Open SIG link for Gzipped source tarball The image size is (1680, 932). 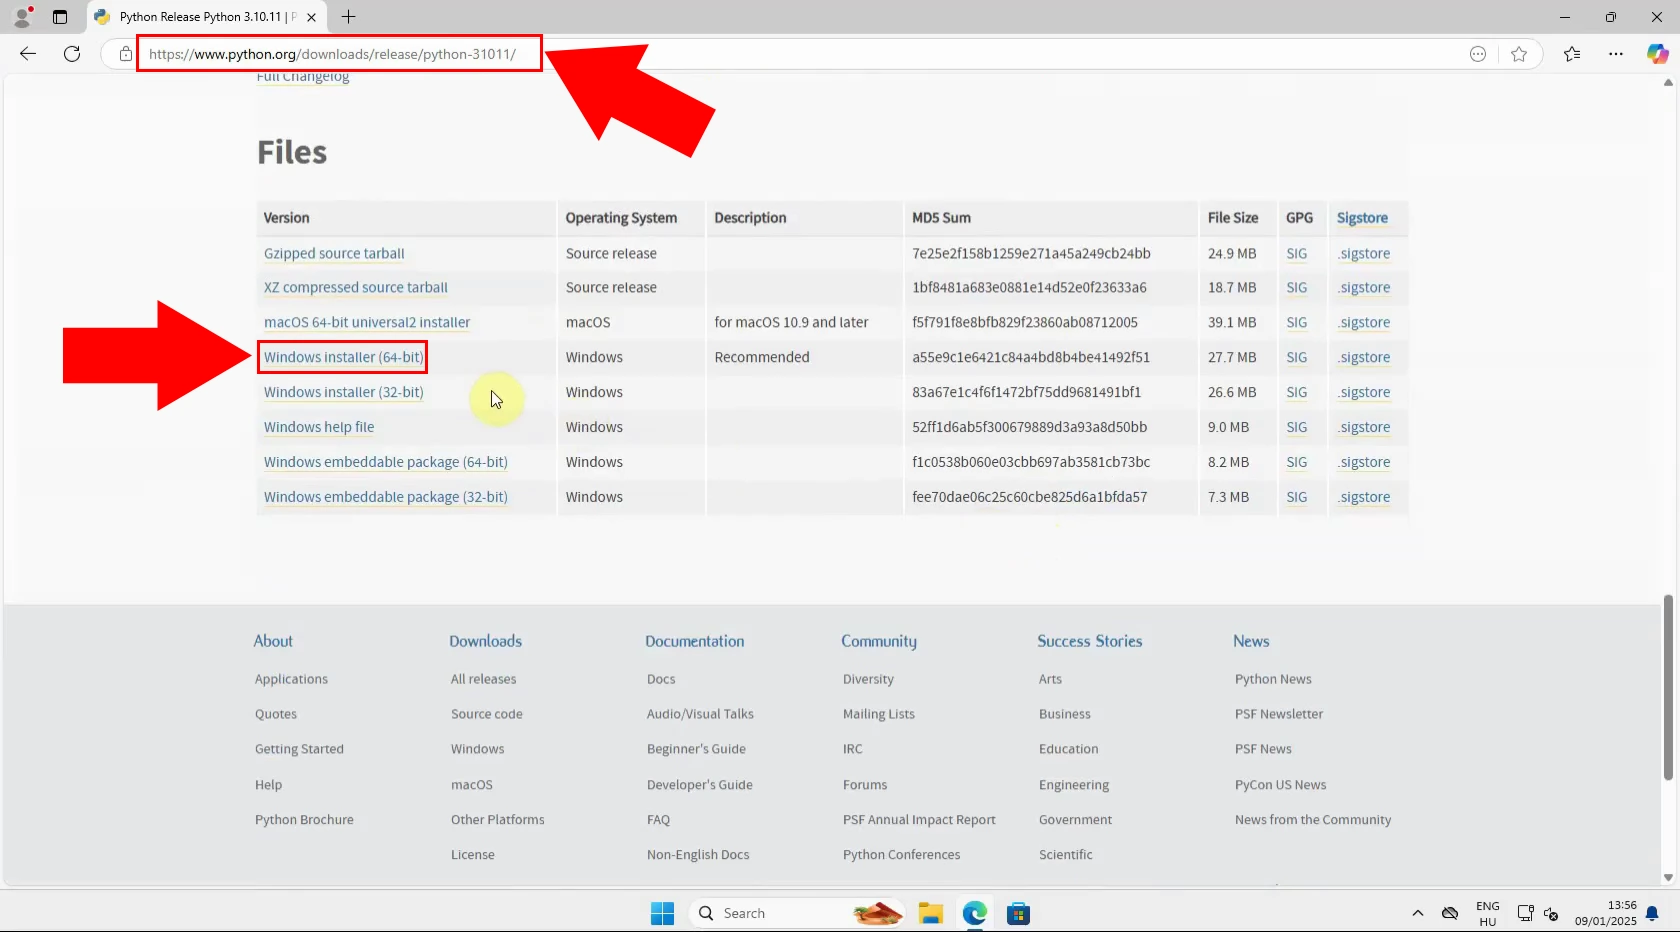coord(1297,254)
